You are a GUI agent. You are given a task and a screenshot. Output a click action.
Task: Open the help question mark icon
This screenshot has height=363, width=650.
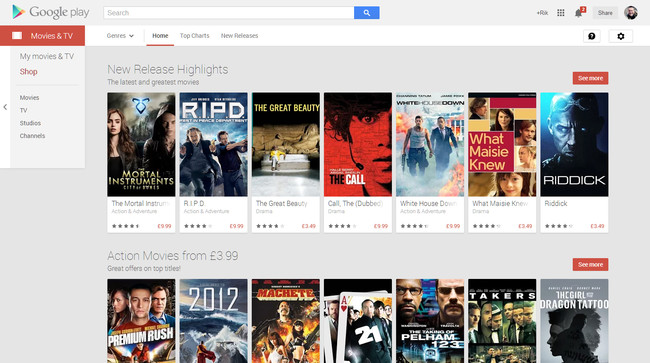click(592, 36)
